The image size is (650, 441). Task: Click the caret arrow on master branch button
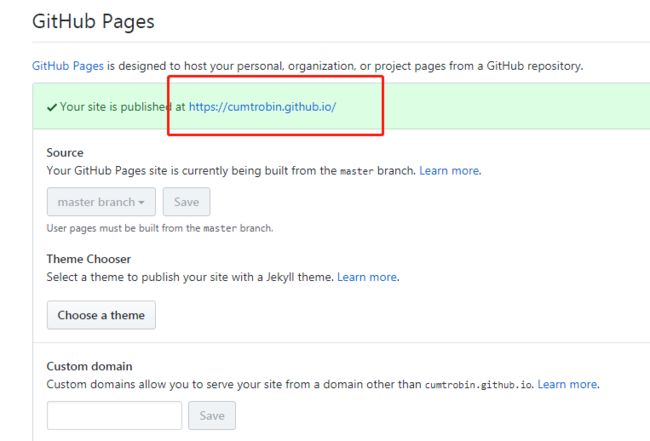(x=141, y=203)
